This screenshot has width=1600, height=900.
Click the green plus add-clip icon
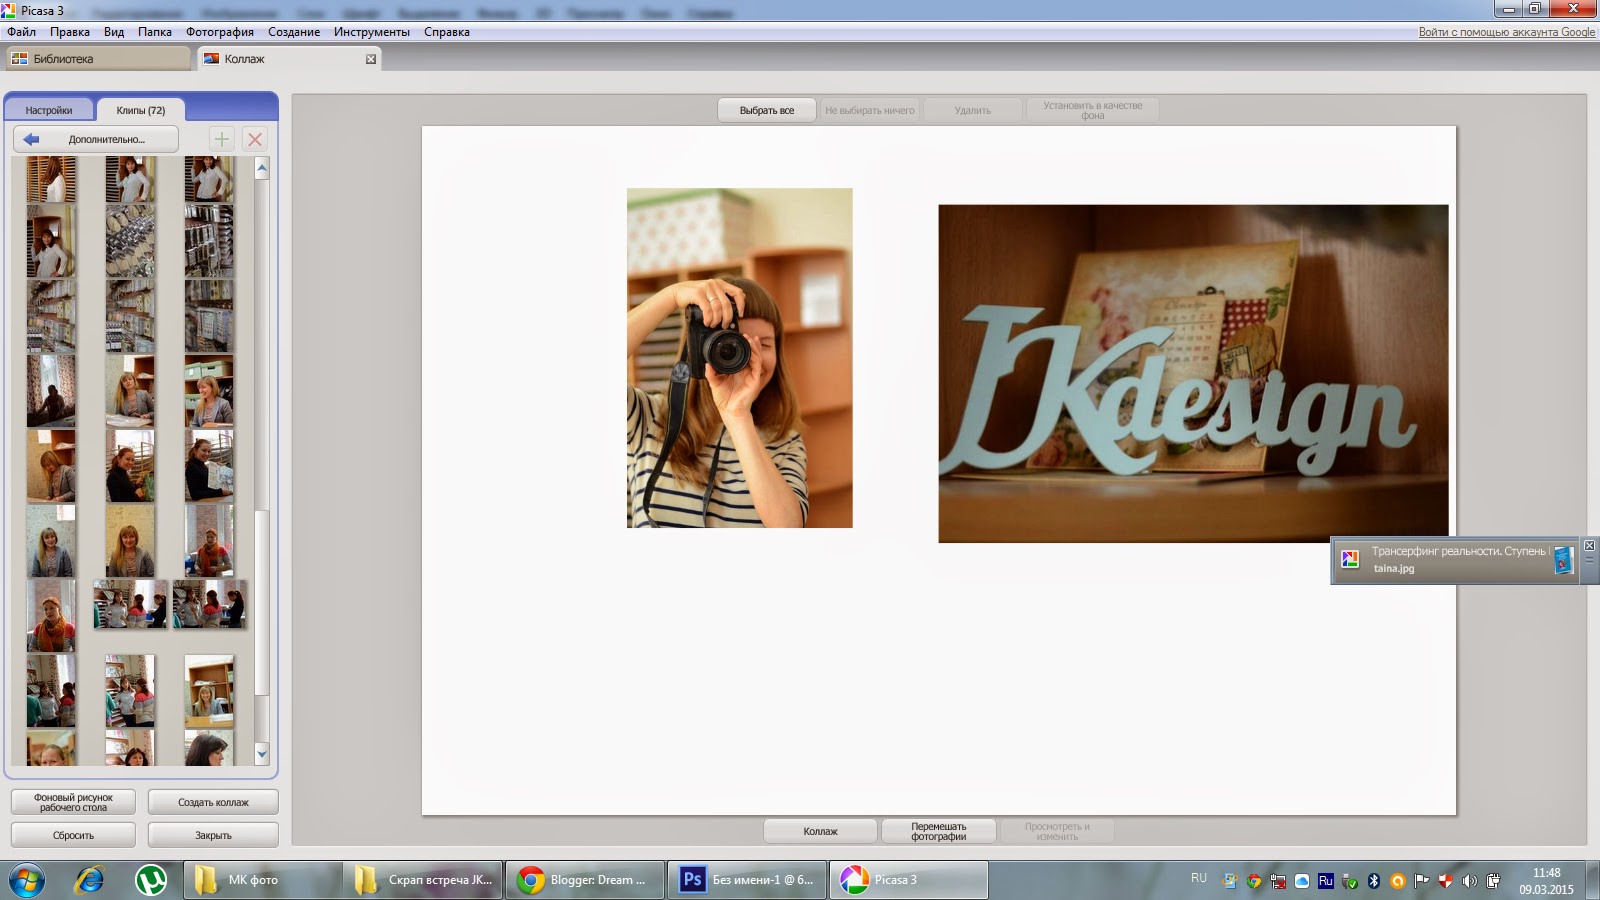[221, 139]
